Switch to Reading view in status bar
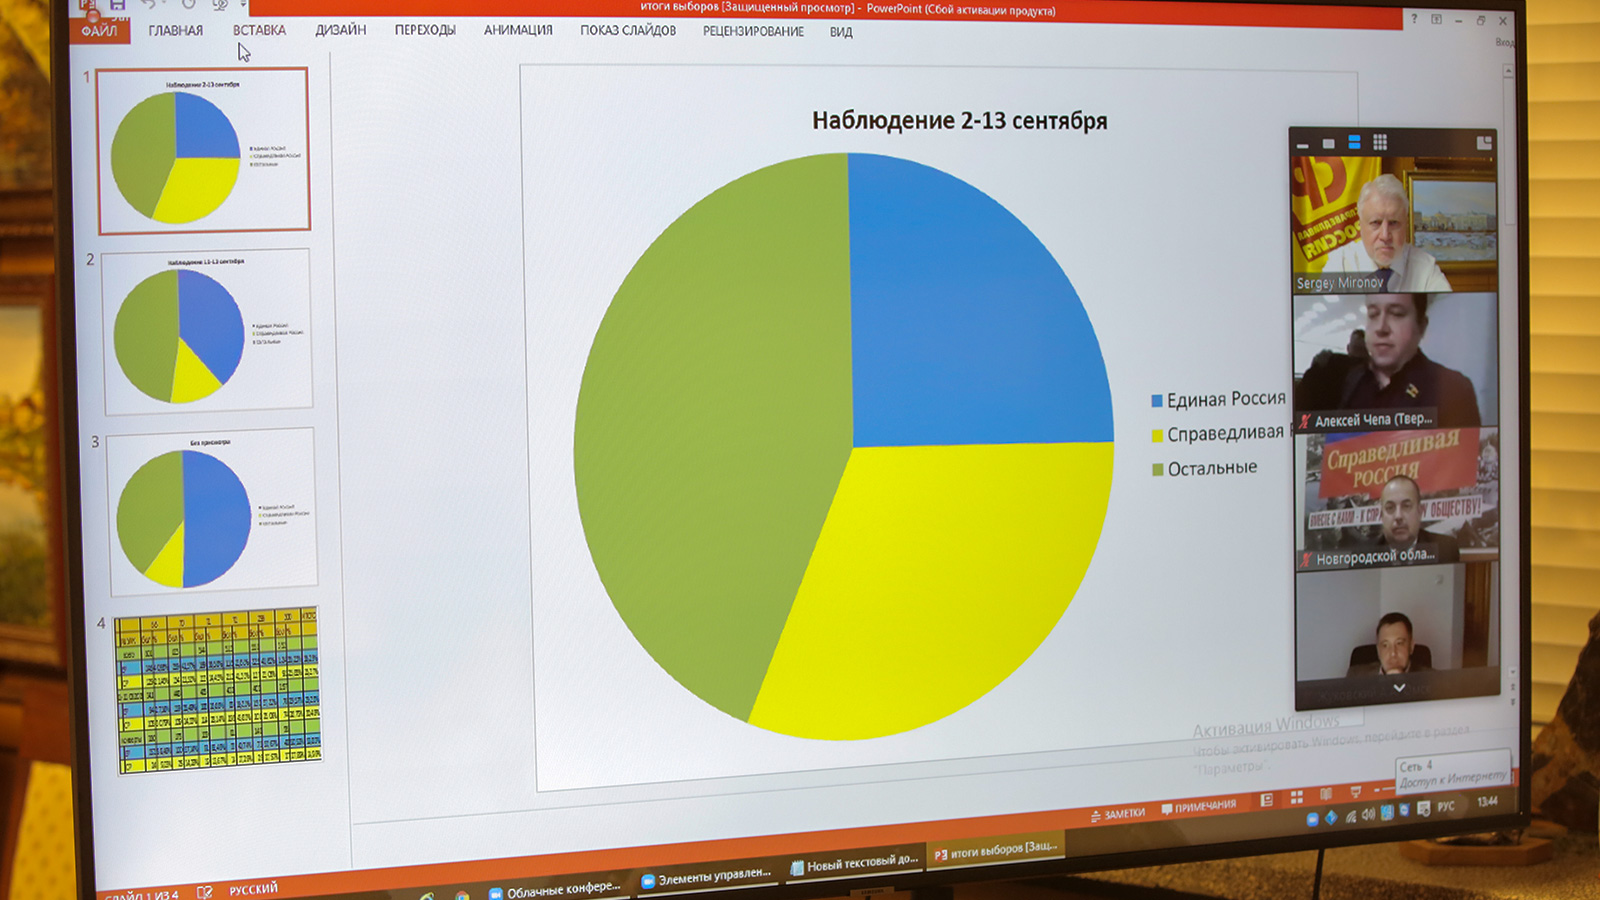 [x=1326, y=794]
